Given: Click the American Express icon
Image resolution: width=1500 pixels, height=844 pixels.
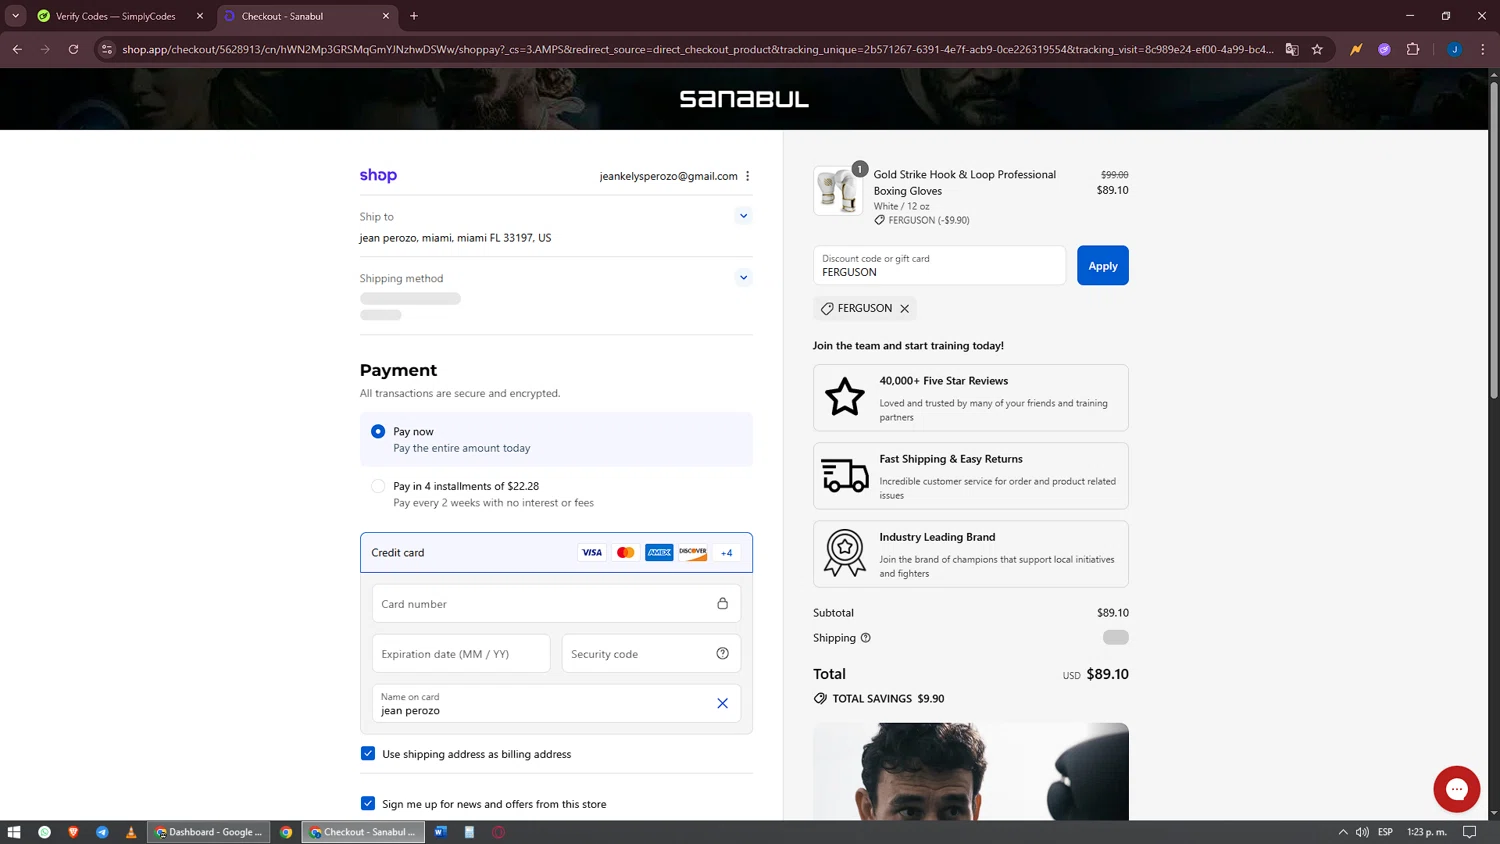Looking at the screenshot, I should (659, 552).
